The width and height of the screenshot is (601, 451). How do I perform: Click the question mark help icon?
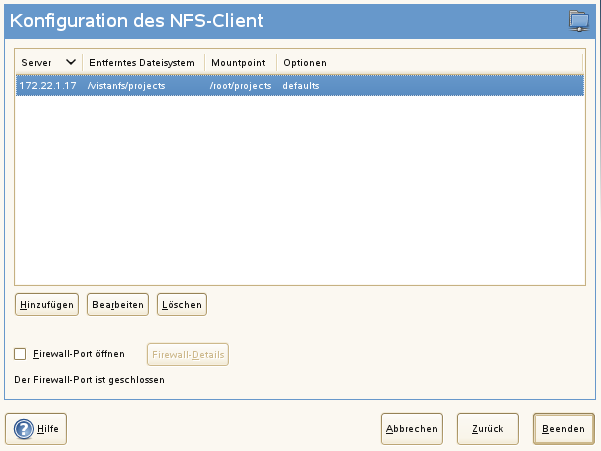[x=23, y=429]
